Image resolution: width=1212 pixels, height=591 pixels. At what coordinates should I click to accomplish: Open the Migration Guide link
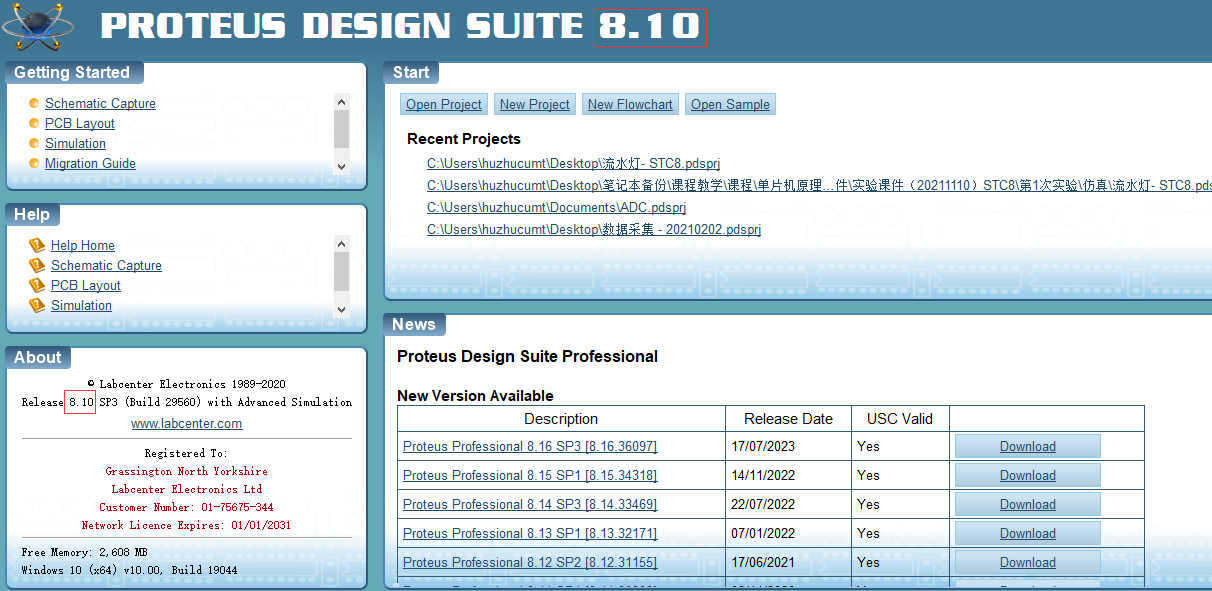pyautogui.click(x=90, y=163)
